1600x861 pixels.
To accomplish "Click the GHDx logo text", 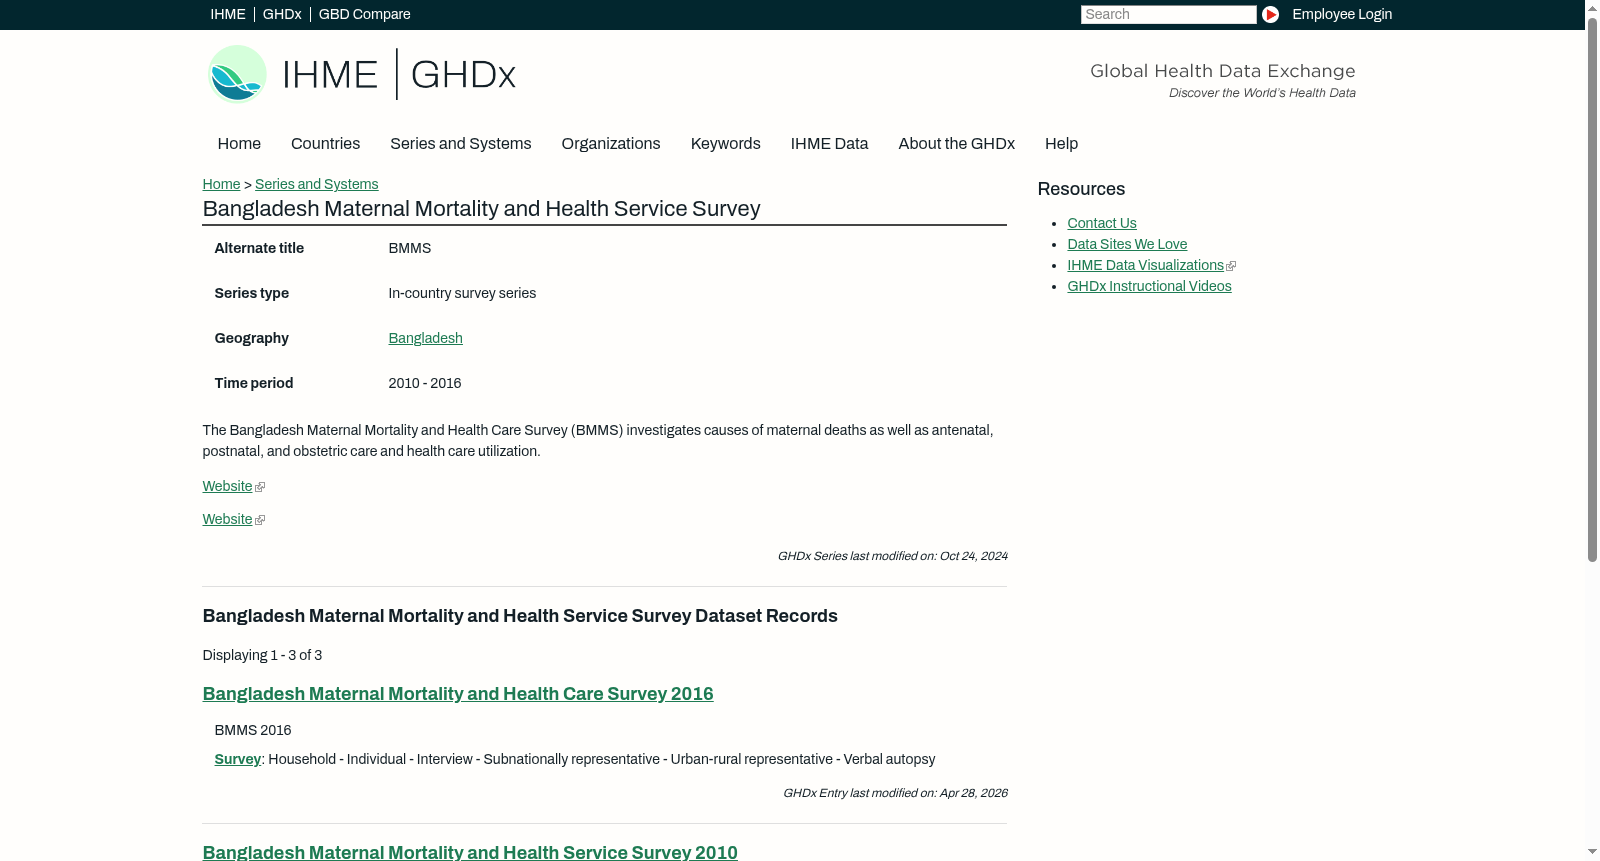I will coord(463,75).
